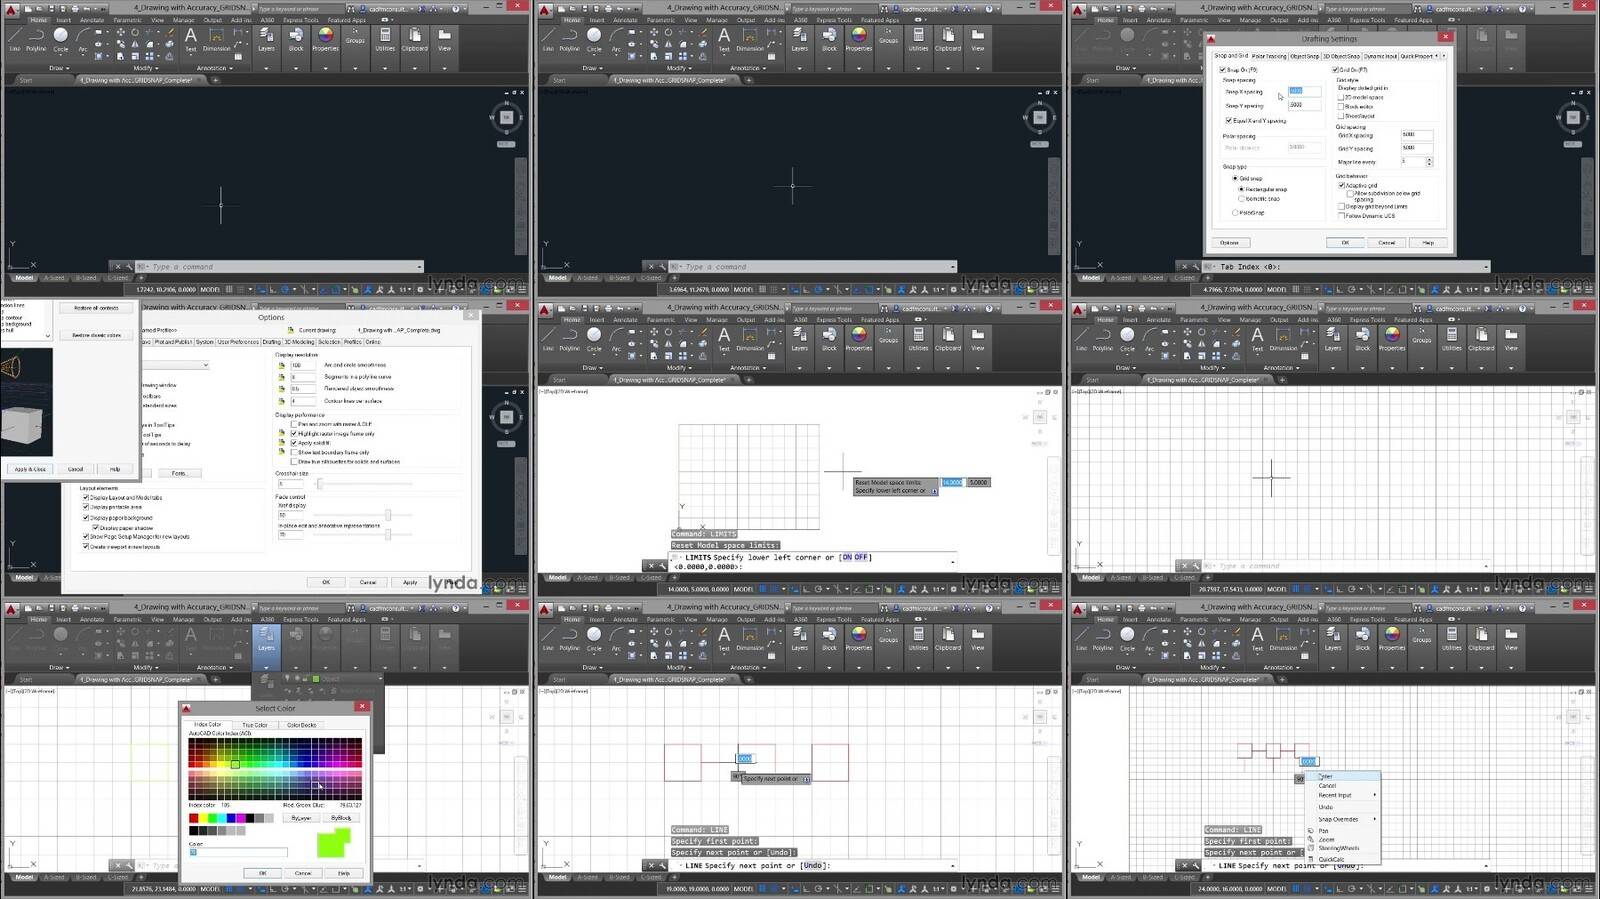This screenshot has height=899, width=1600.
Task: Uncheck Equal X and Y spacing
Action: click(x=1229, y=121)
